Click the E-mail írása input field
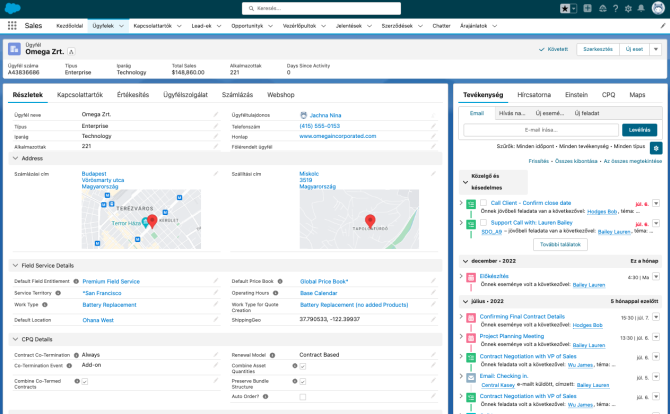The image size is (670, 414). pyautogui.click(x=541, y=129)
